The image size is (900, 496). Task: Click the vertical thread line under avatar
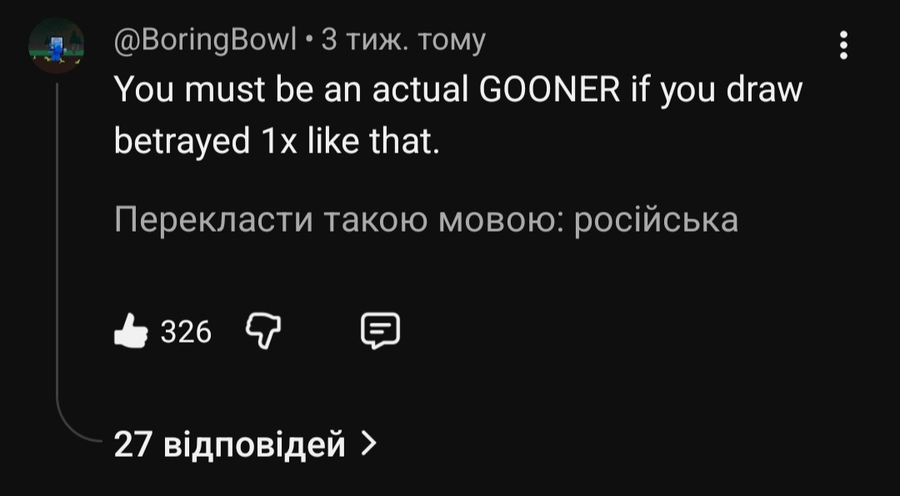pyautogui.click(x=58, y=250)
